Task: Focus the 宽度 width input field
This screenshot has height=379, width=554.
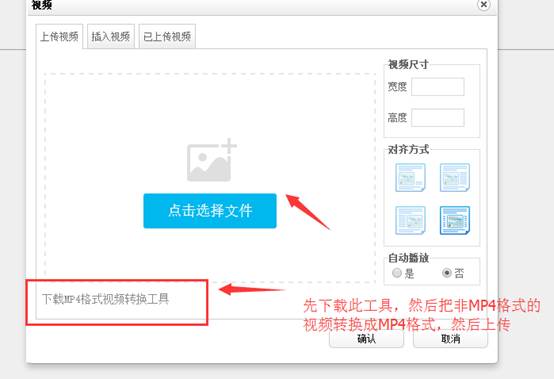Action: [x=438, y=87]
